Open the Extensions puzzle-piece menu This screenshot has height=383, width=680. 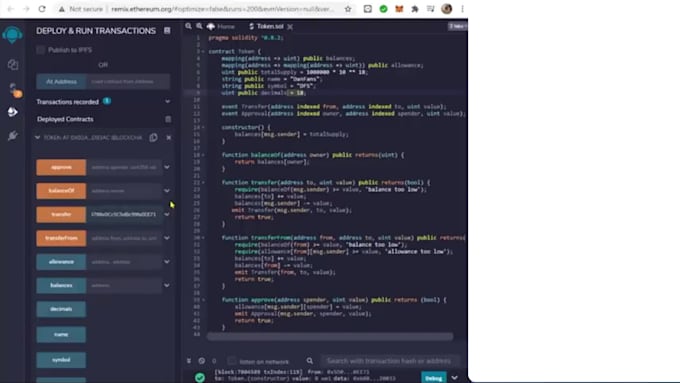click(415, 9)
